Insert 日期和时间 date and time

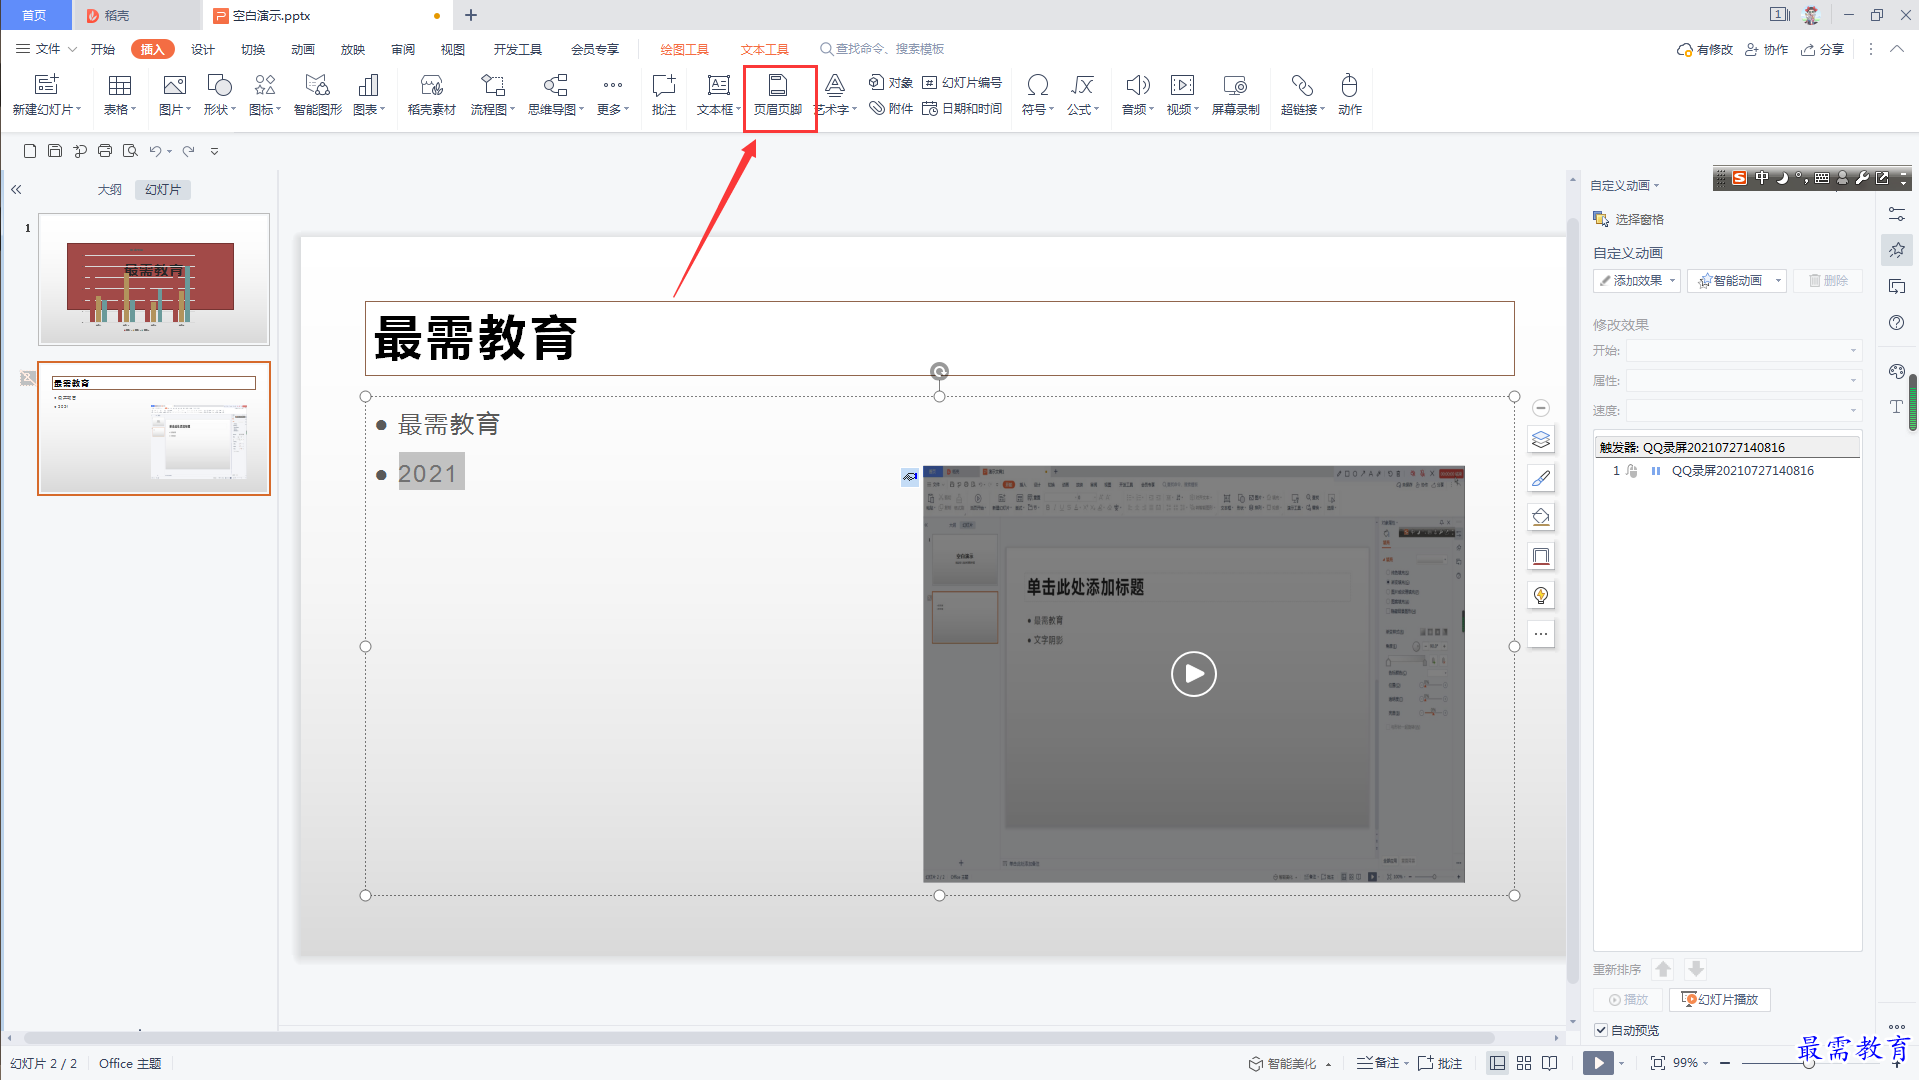pyautogui.click(x=962, y=108)
